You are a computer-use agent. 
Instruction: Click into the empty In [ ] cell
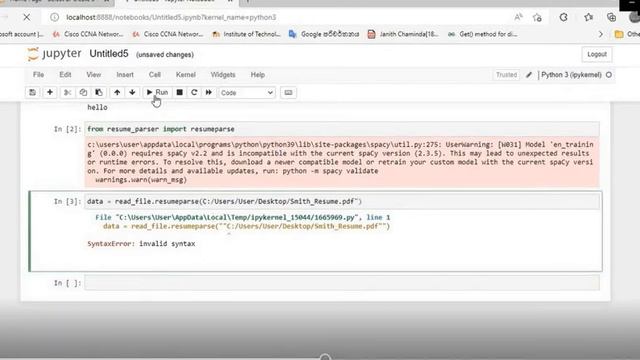point(342,283)
